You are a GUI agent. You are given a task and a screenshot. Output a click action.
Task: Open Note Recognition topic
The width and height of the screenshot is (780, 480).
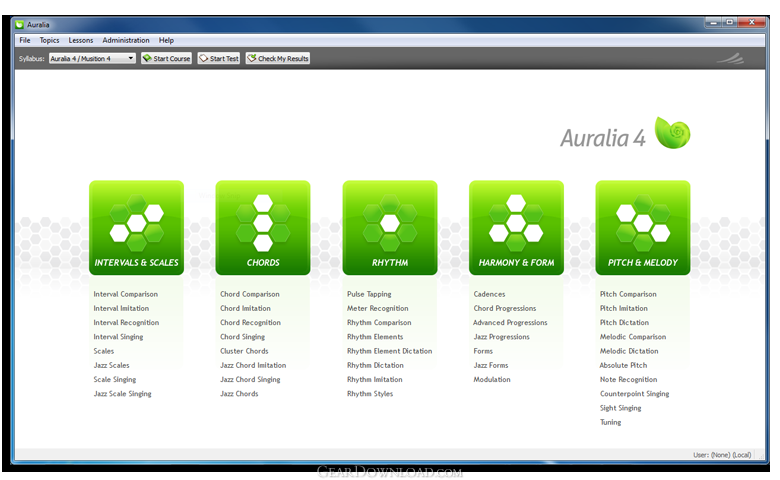point(628,380)
